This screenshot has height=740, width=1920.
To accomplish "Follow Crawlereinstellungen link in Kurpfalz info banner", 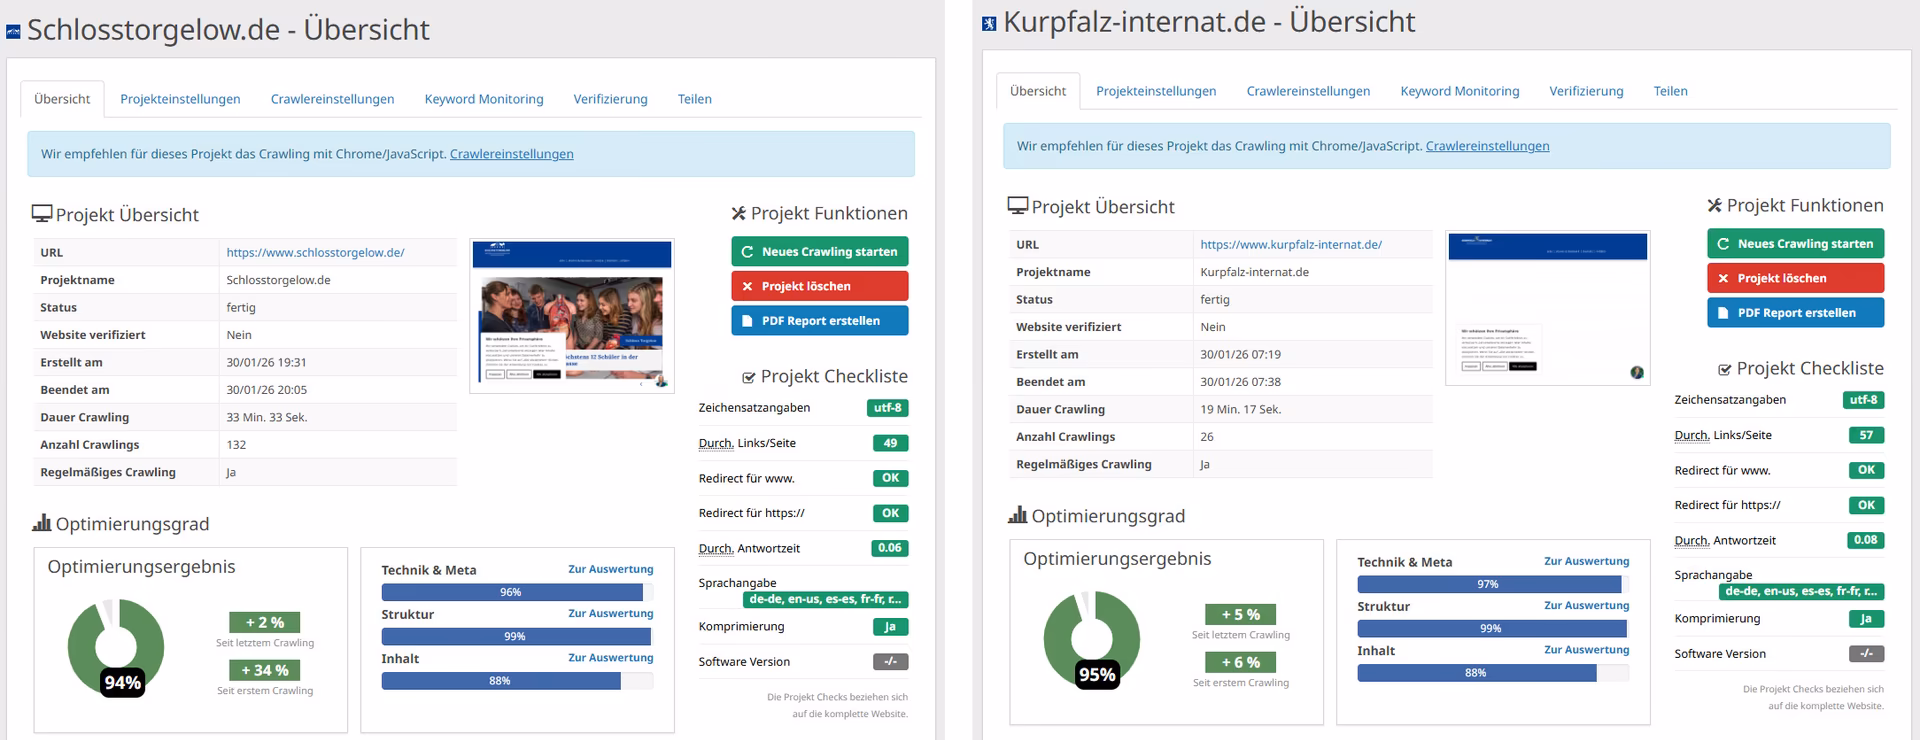I will (1488, 146).
